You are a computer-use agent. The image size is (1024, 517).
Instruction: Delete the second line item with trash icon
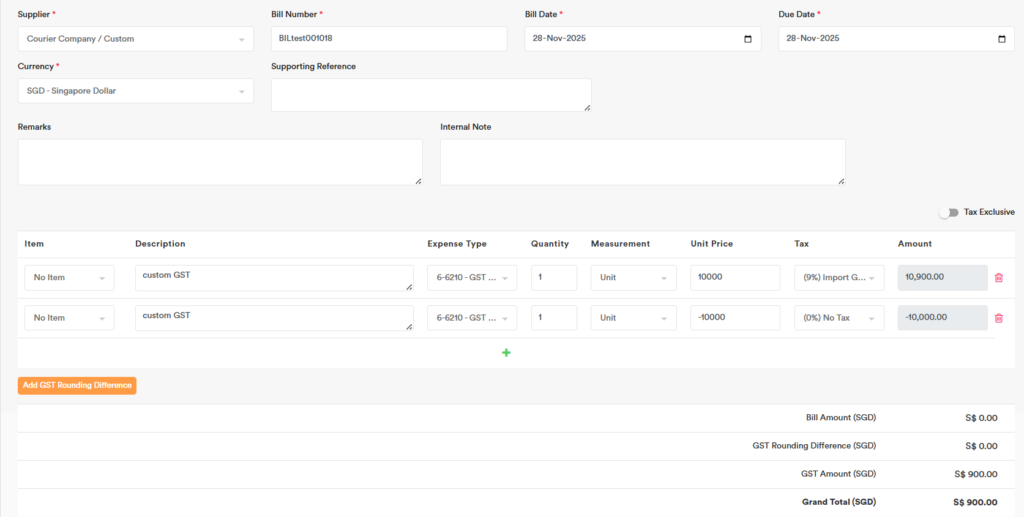tap(998, 318)
